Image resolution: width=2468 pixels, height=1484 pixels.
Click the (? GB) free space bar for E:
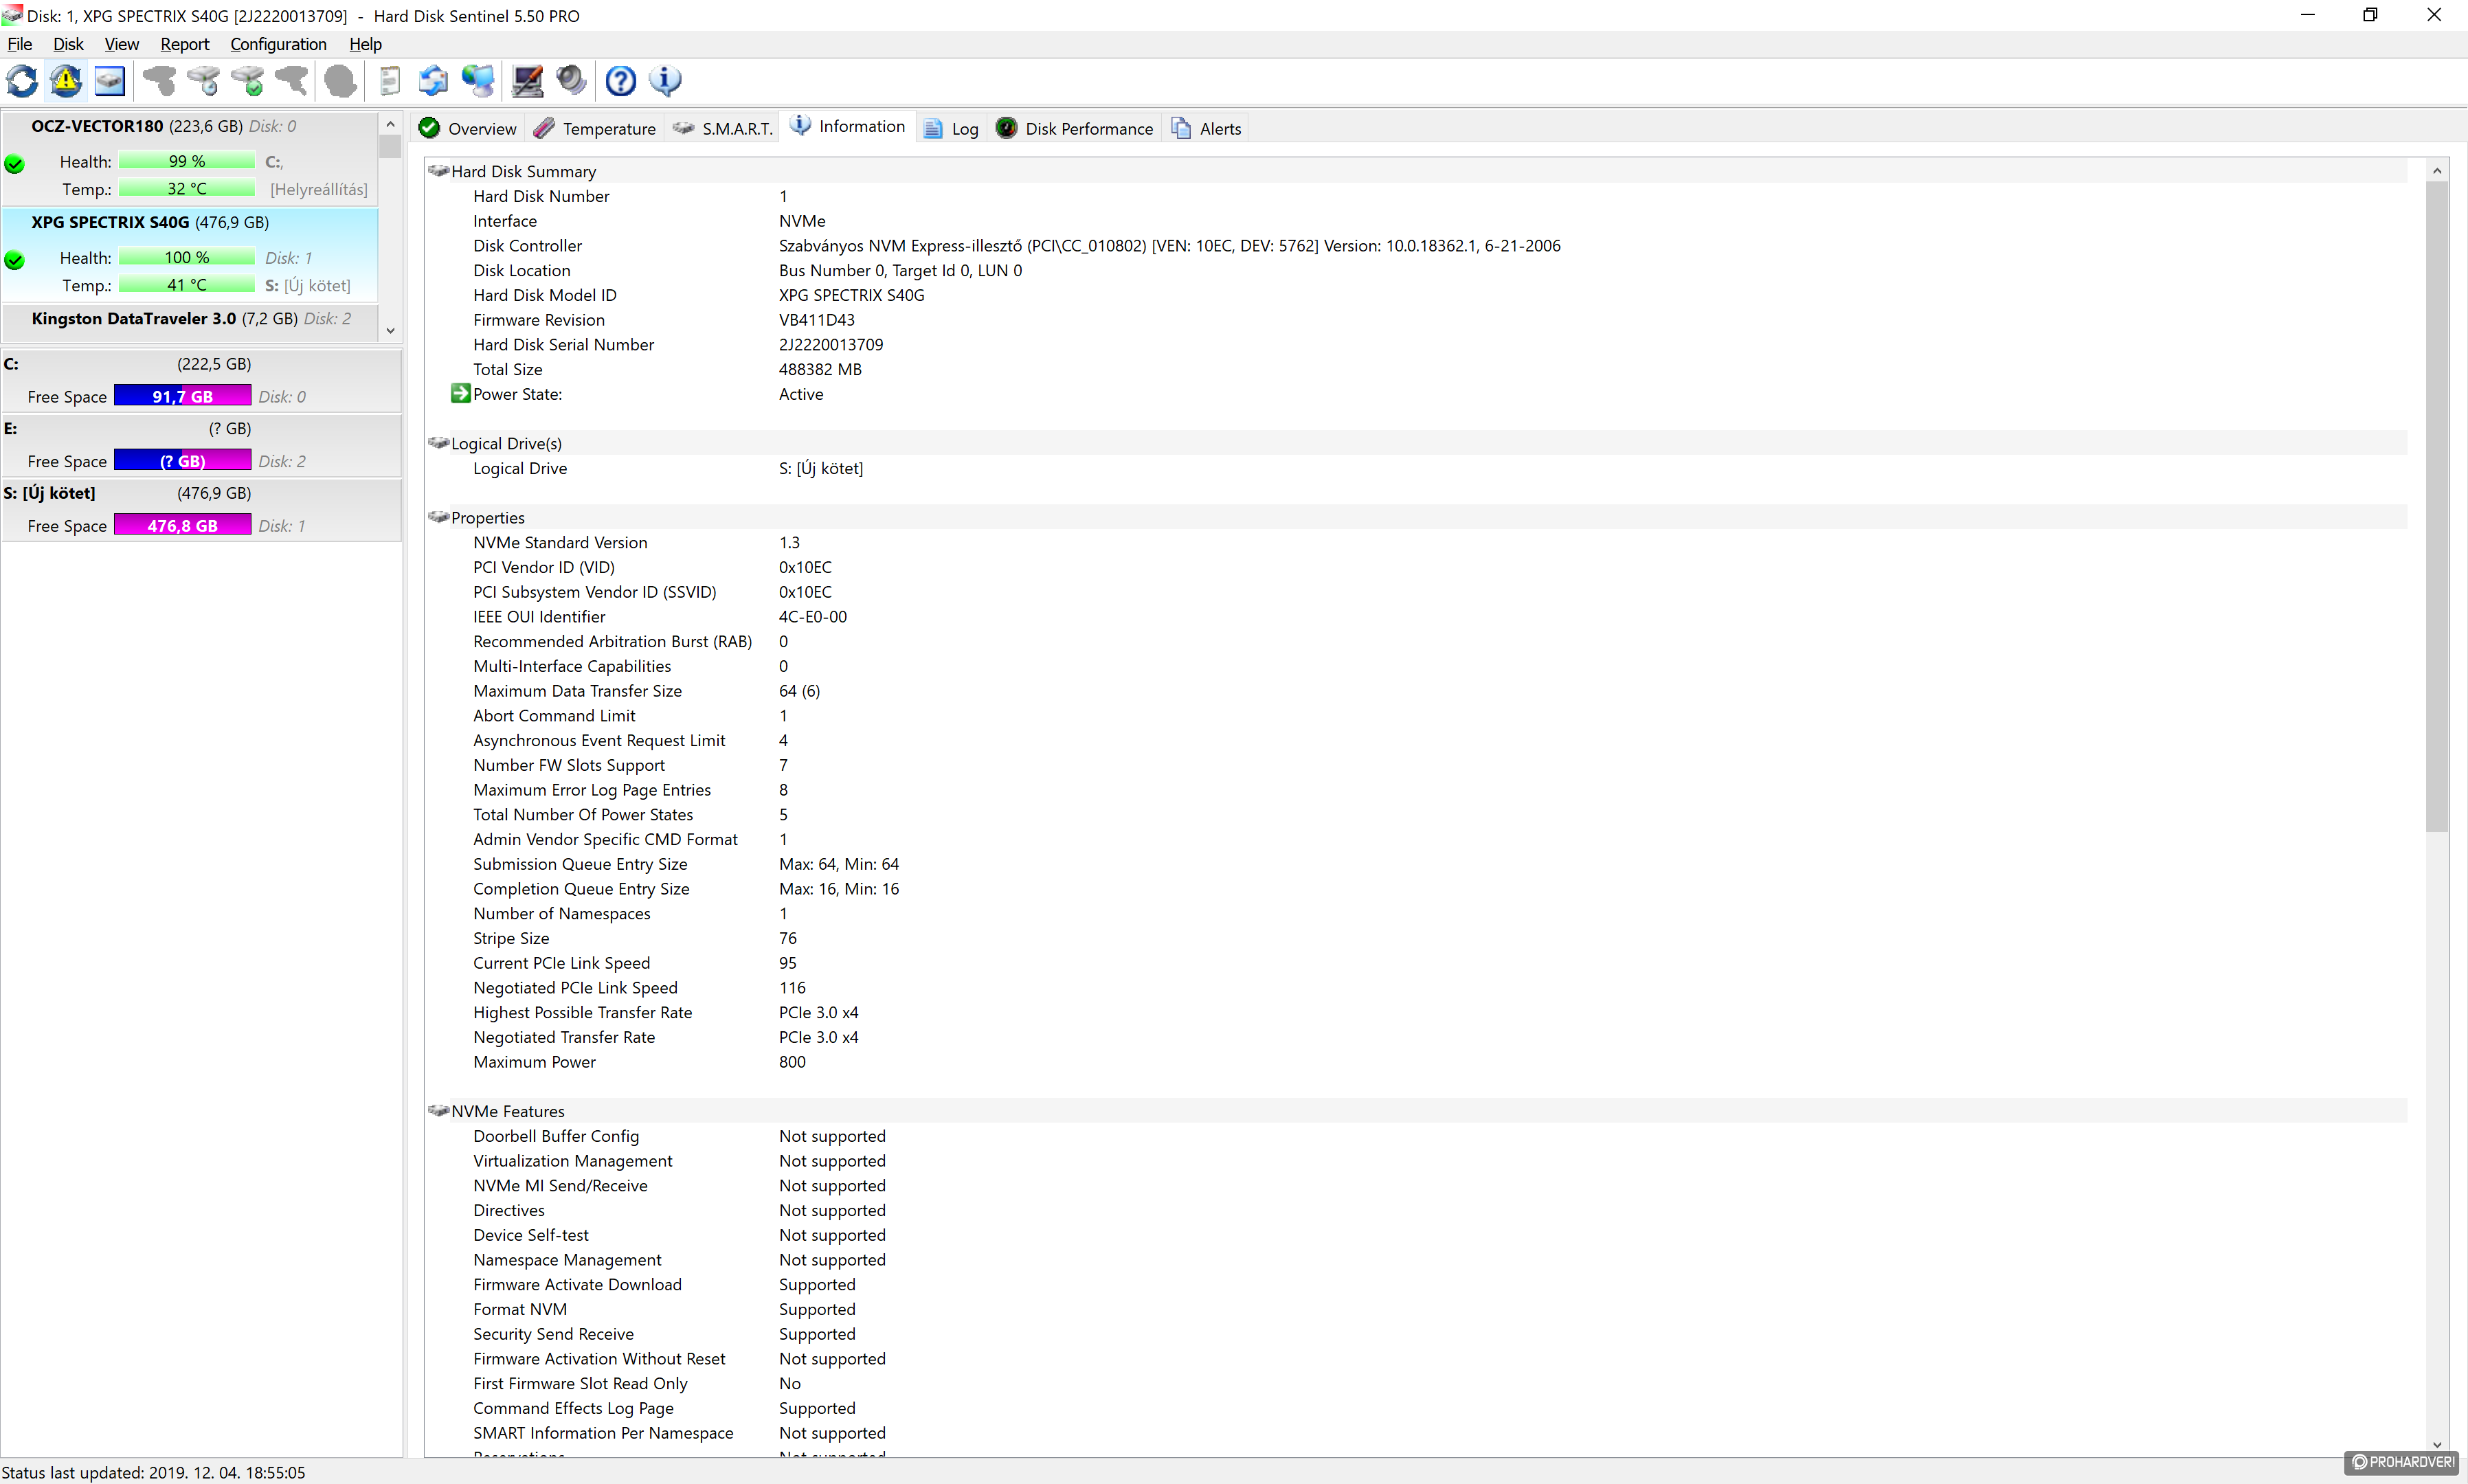tap(182, 461)
